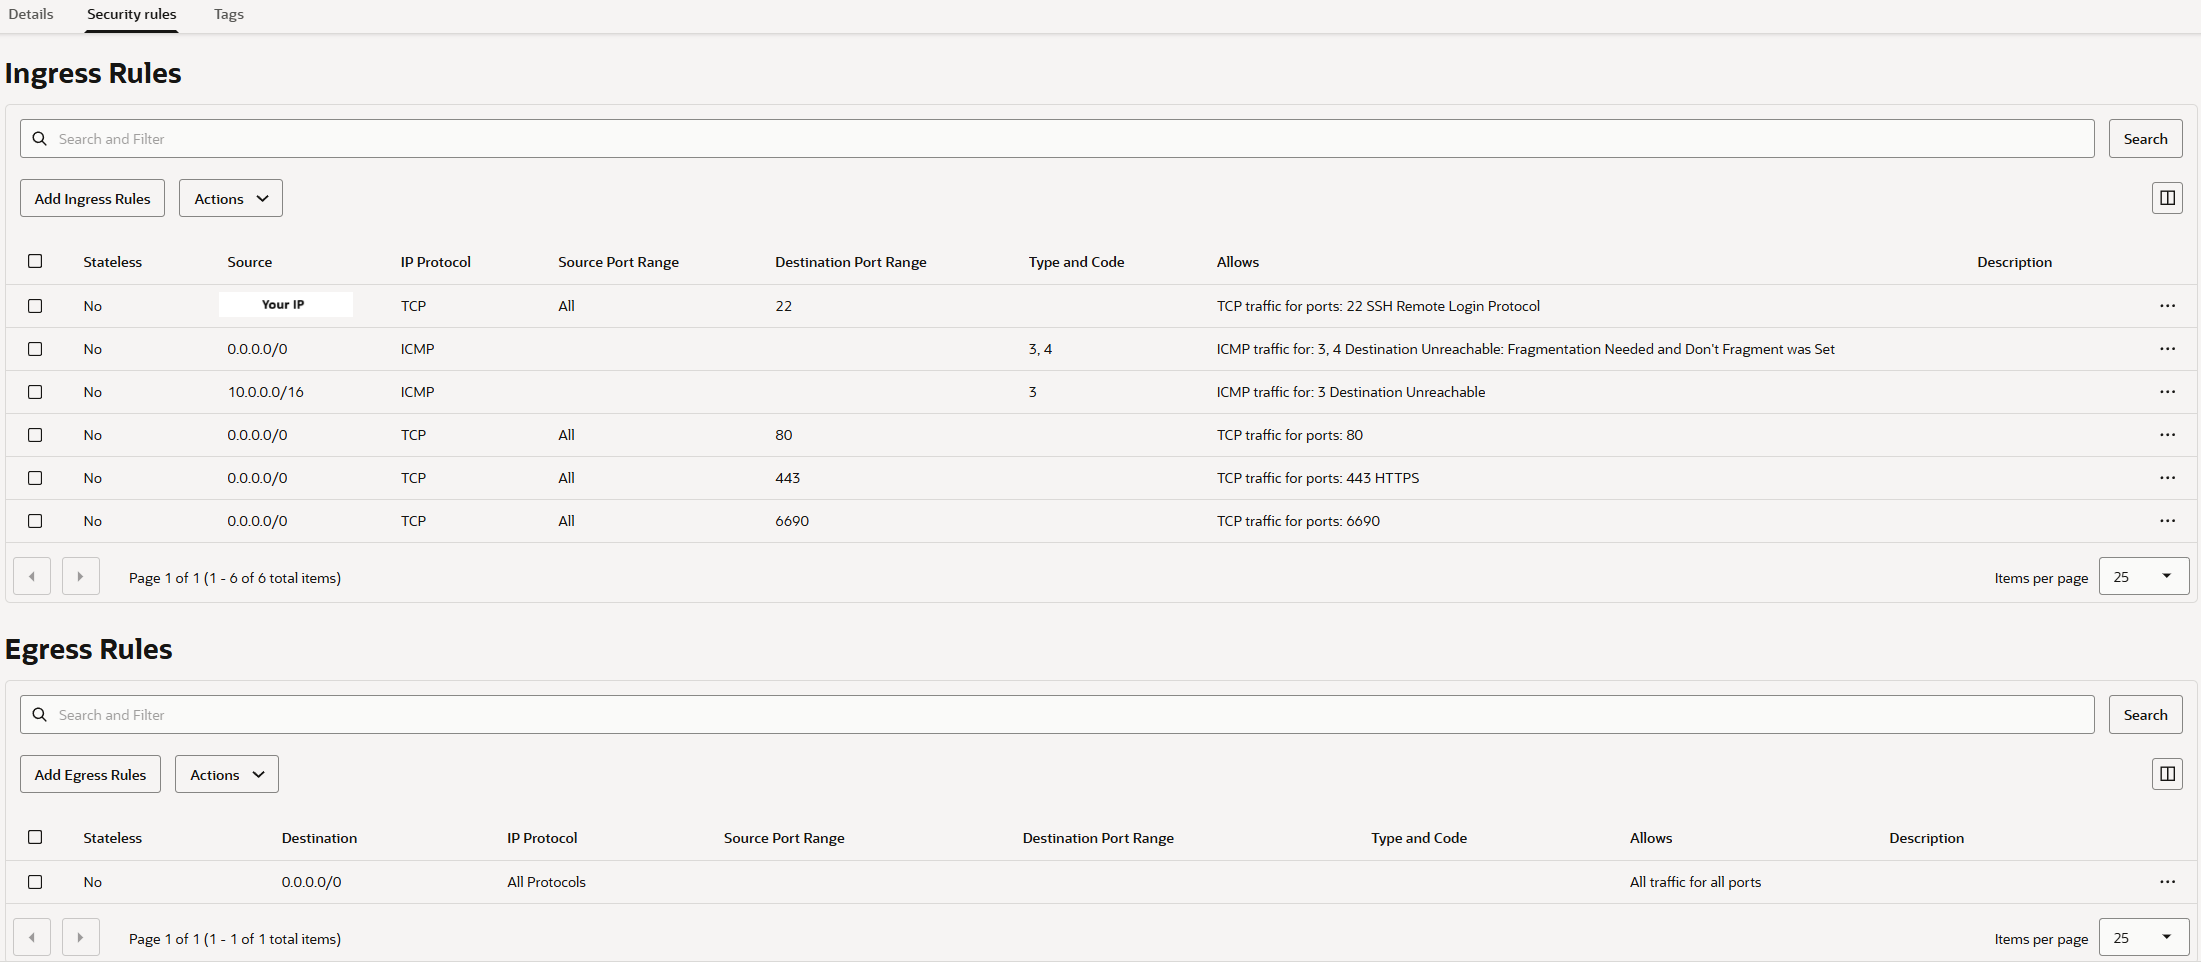2201x962 pixels.
Task: Open the three-dot menu for port 6690 rule
Action: click(x=2166, y=521)
